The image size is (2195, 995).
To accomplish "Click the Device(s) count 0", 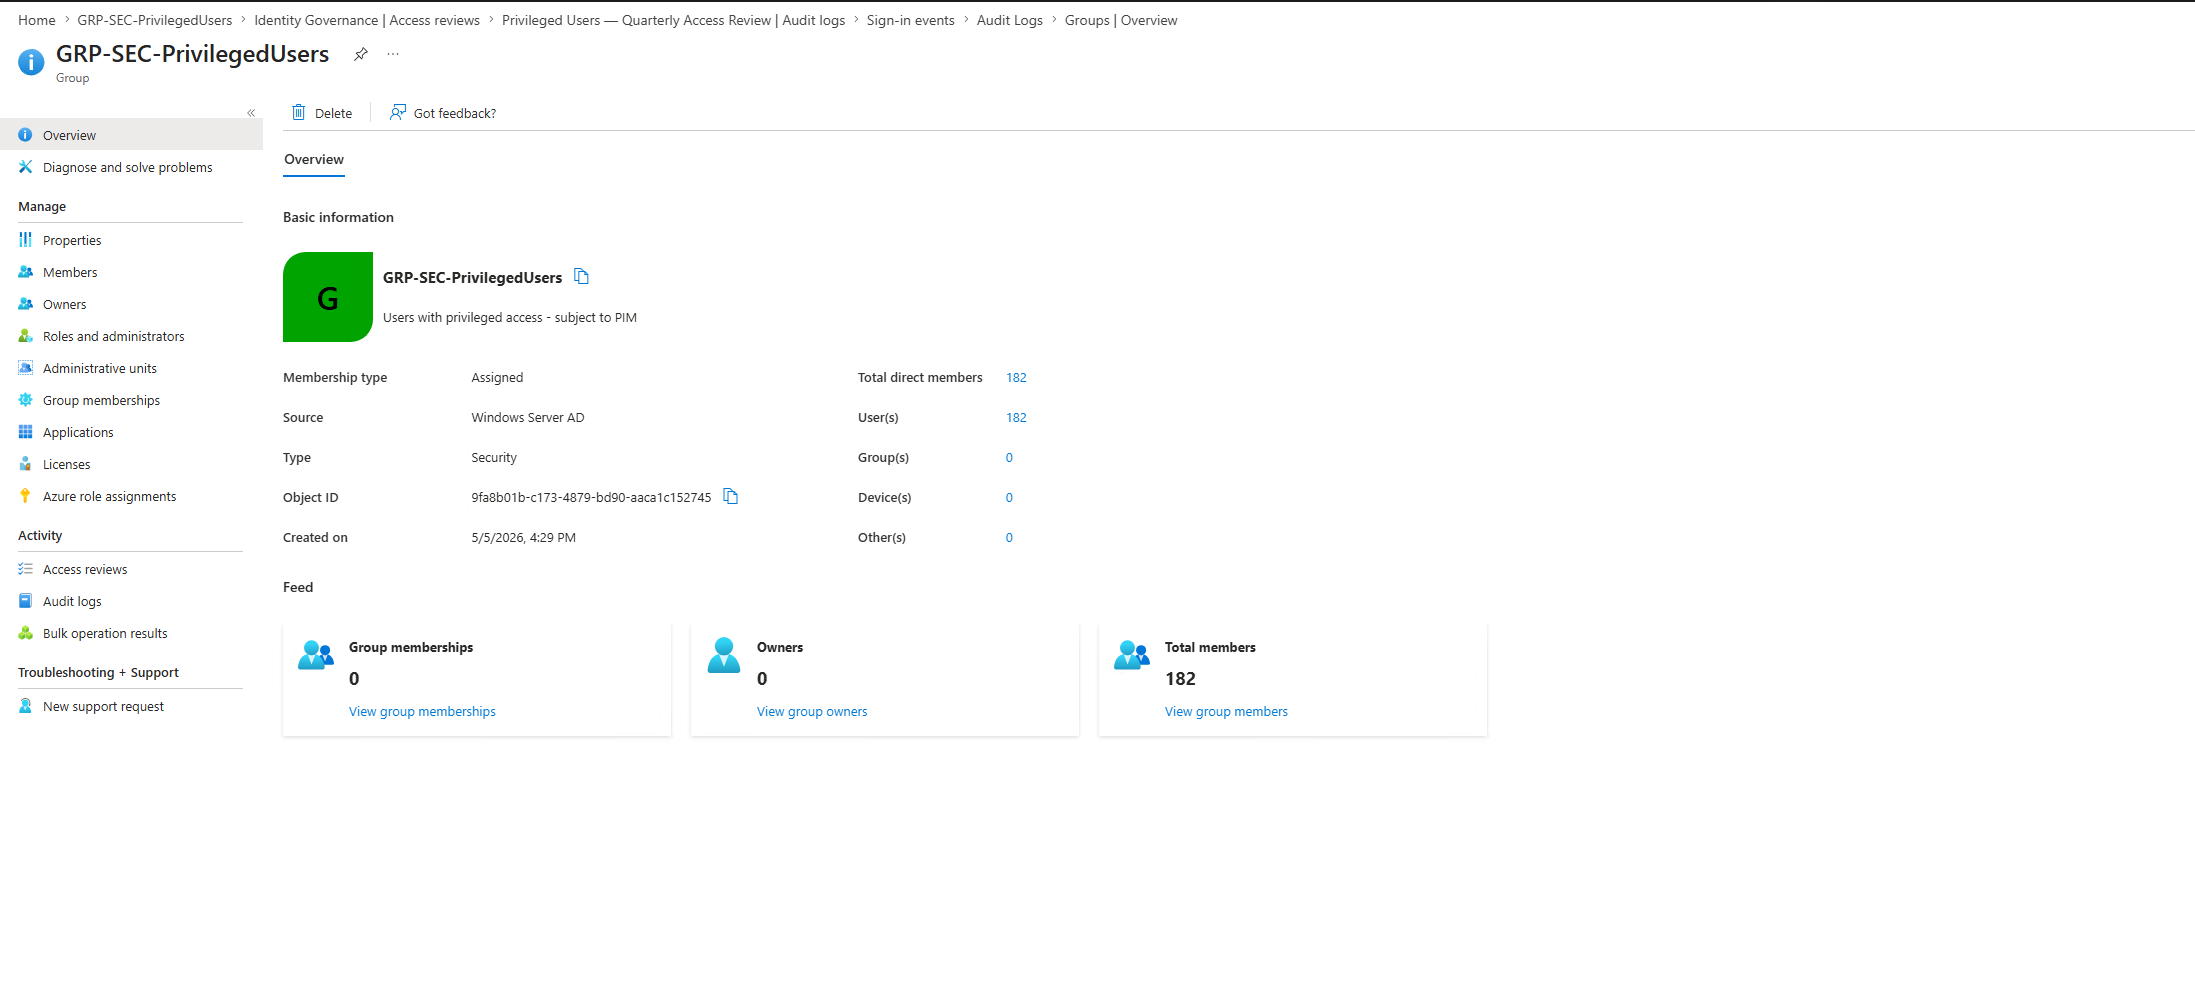I will pos(1009,497).
